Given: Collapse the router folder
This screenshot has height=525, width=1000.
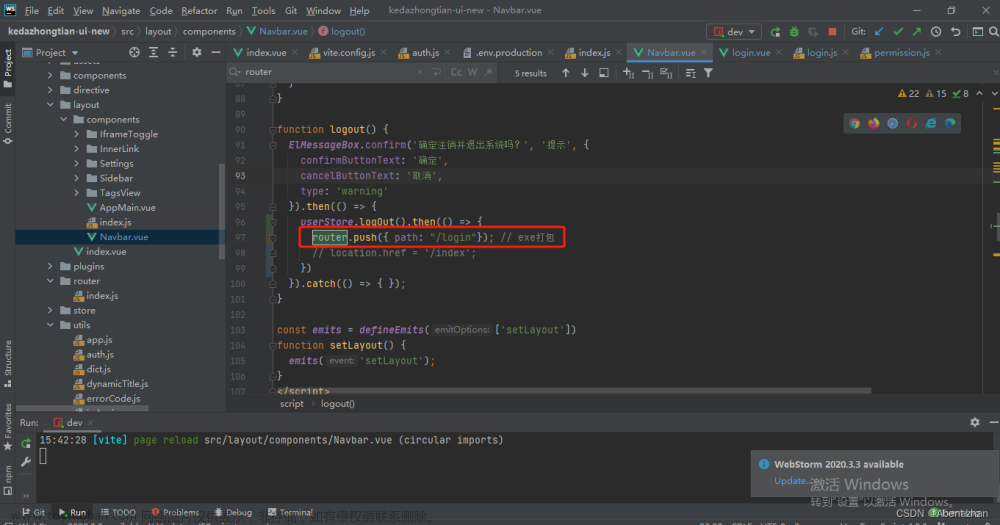Looking at the screenshot, I should pyautogui.click(x=50, y=281).
